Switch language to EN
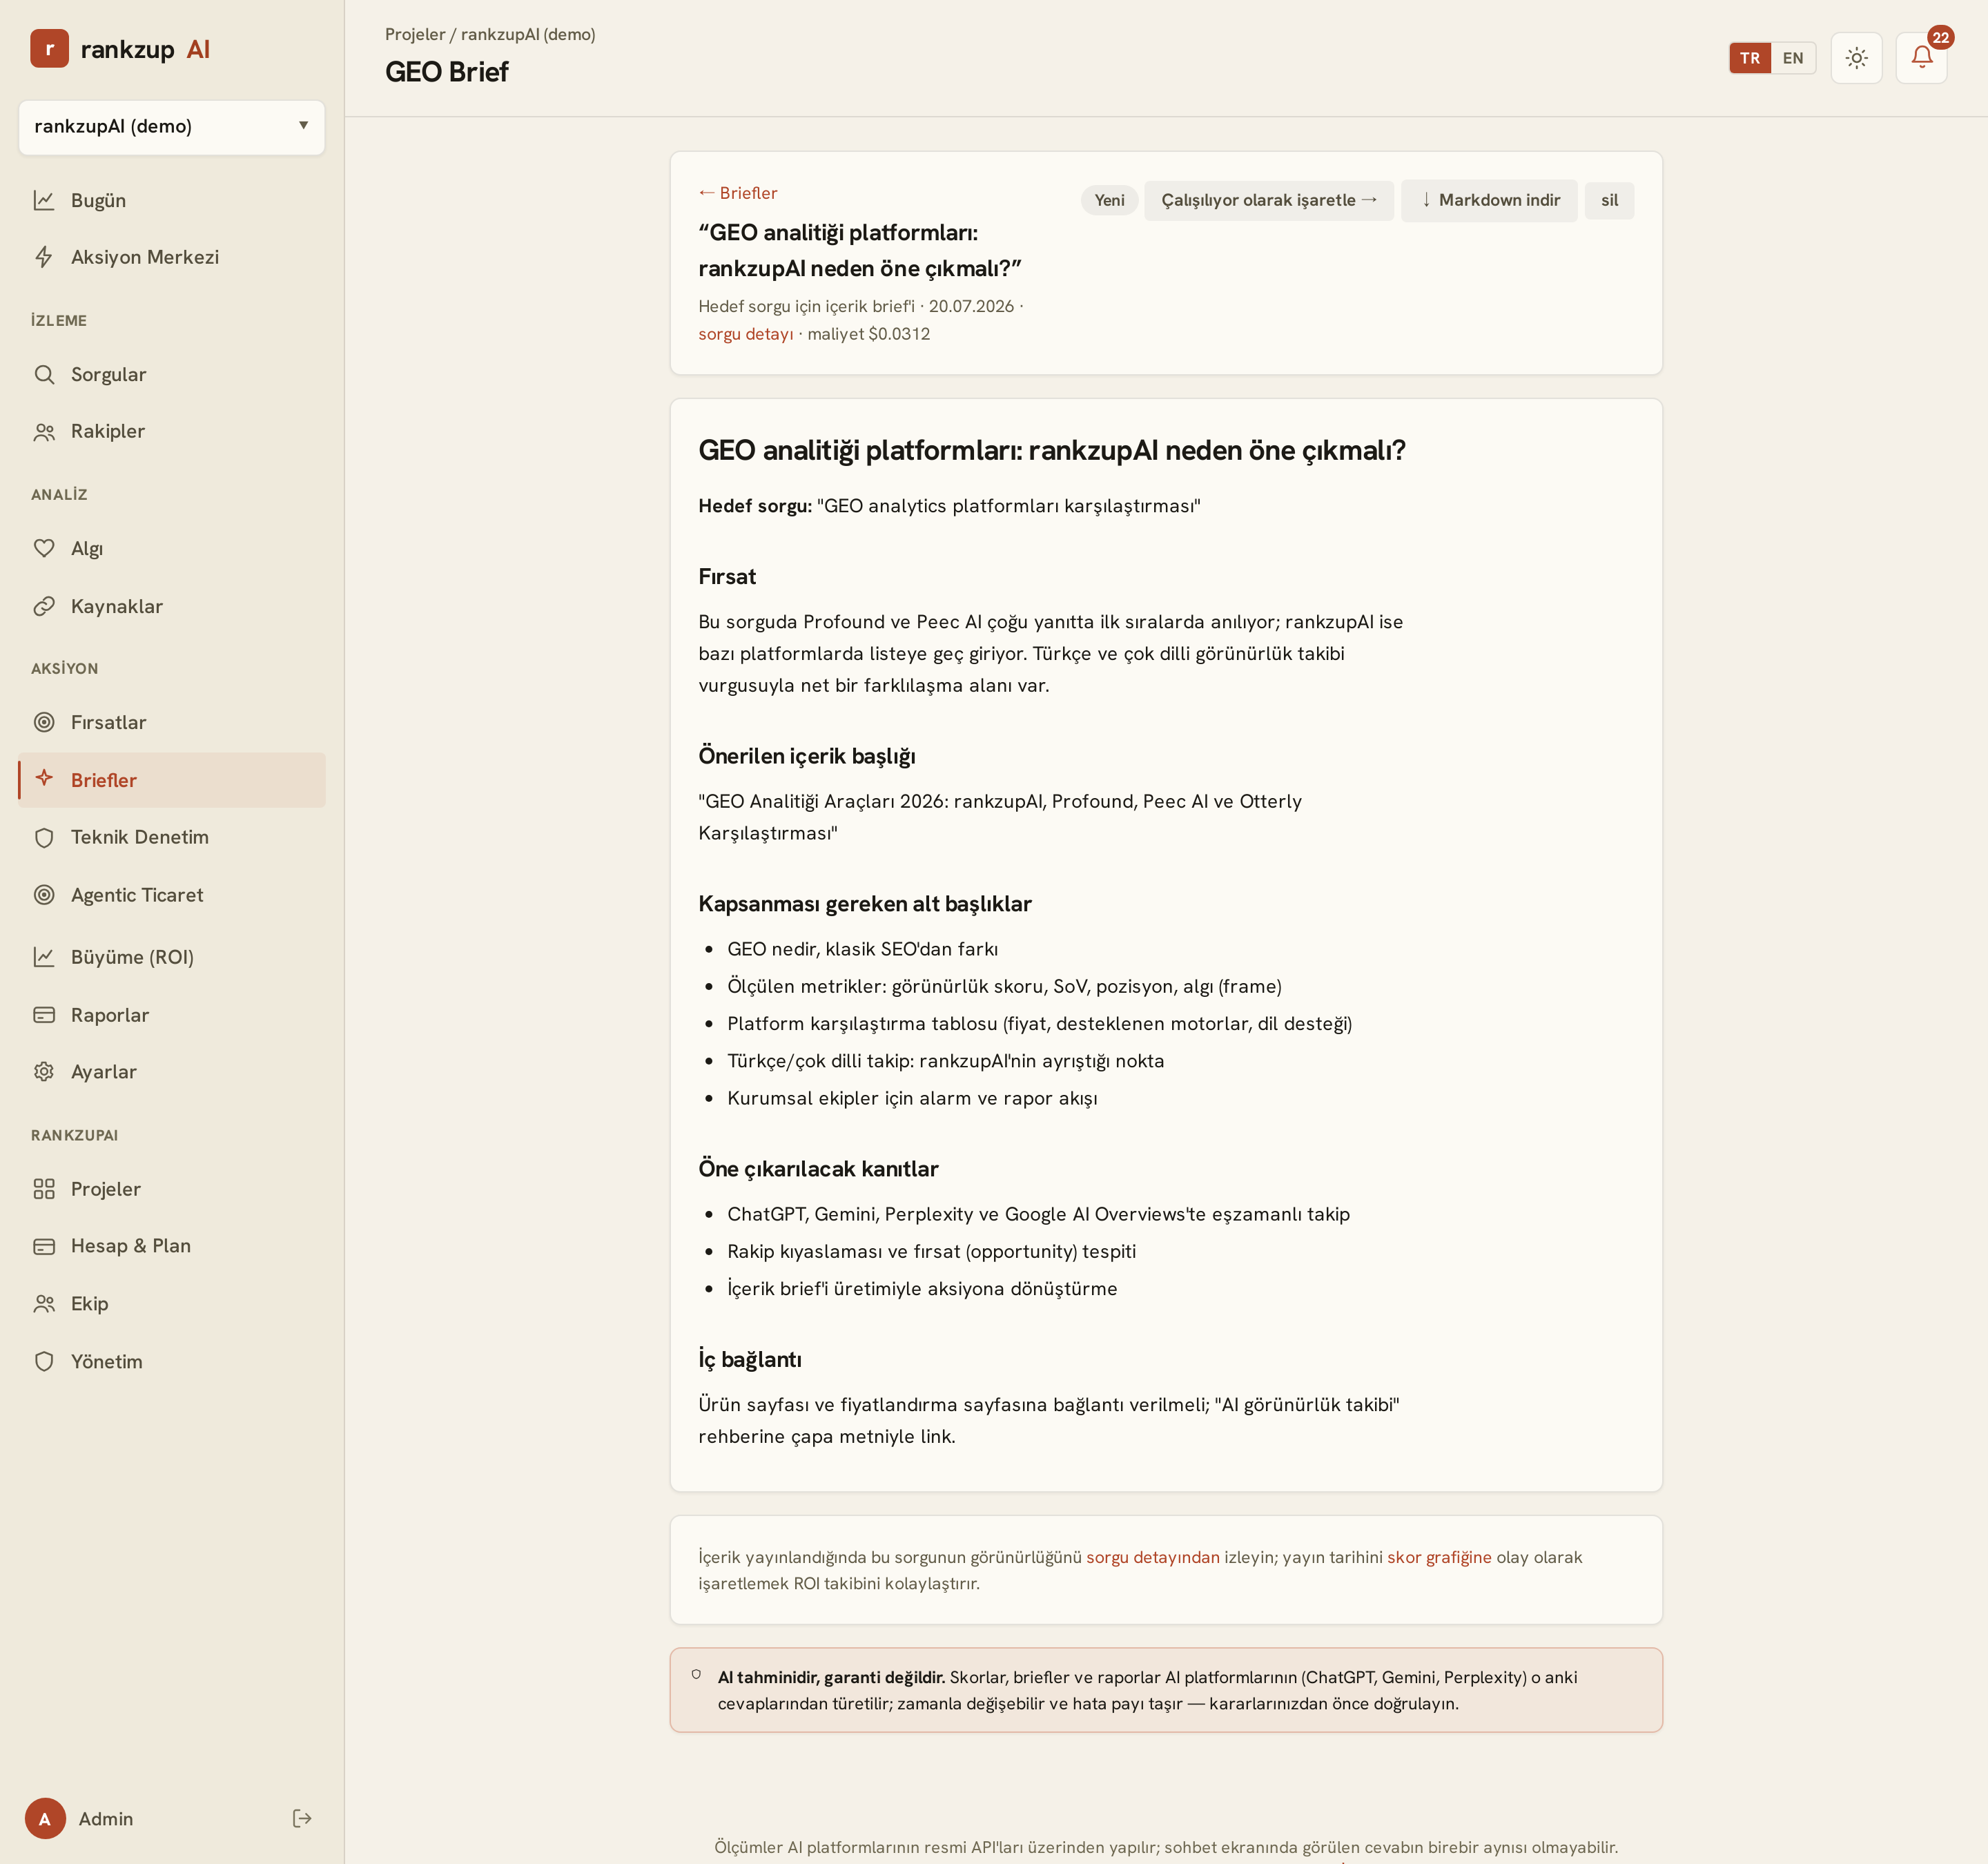This screenshot has width=1988, height=1864. pos(1792,58)
